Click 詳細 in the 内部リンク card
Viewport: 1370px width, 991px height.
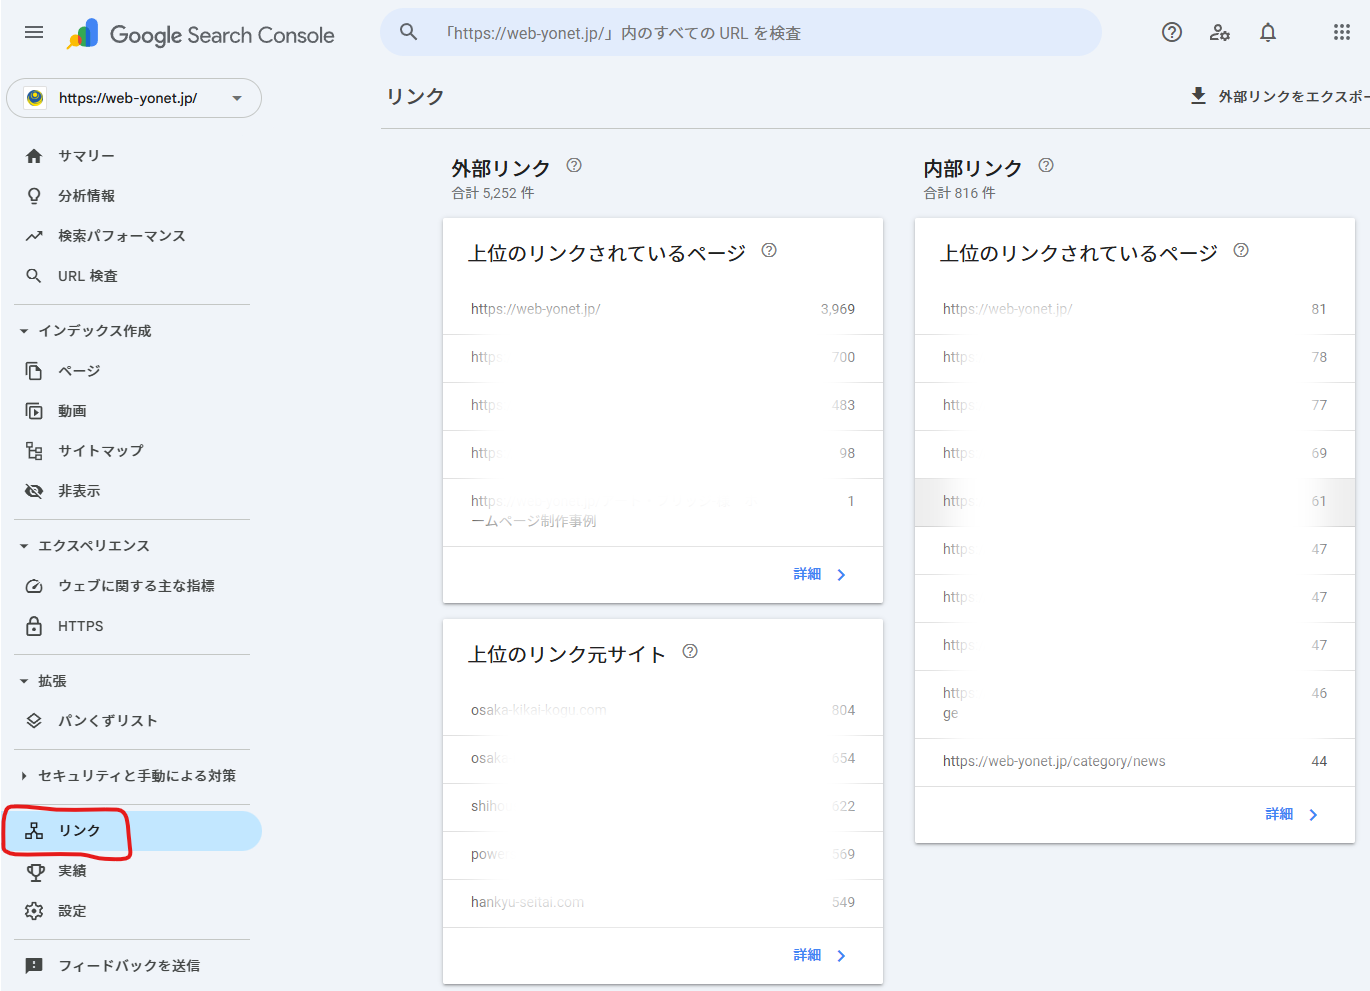(1291, 814)
